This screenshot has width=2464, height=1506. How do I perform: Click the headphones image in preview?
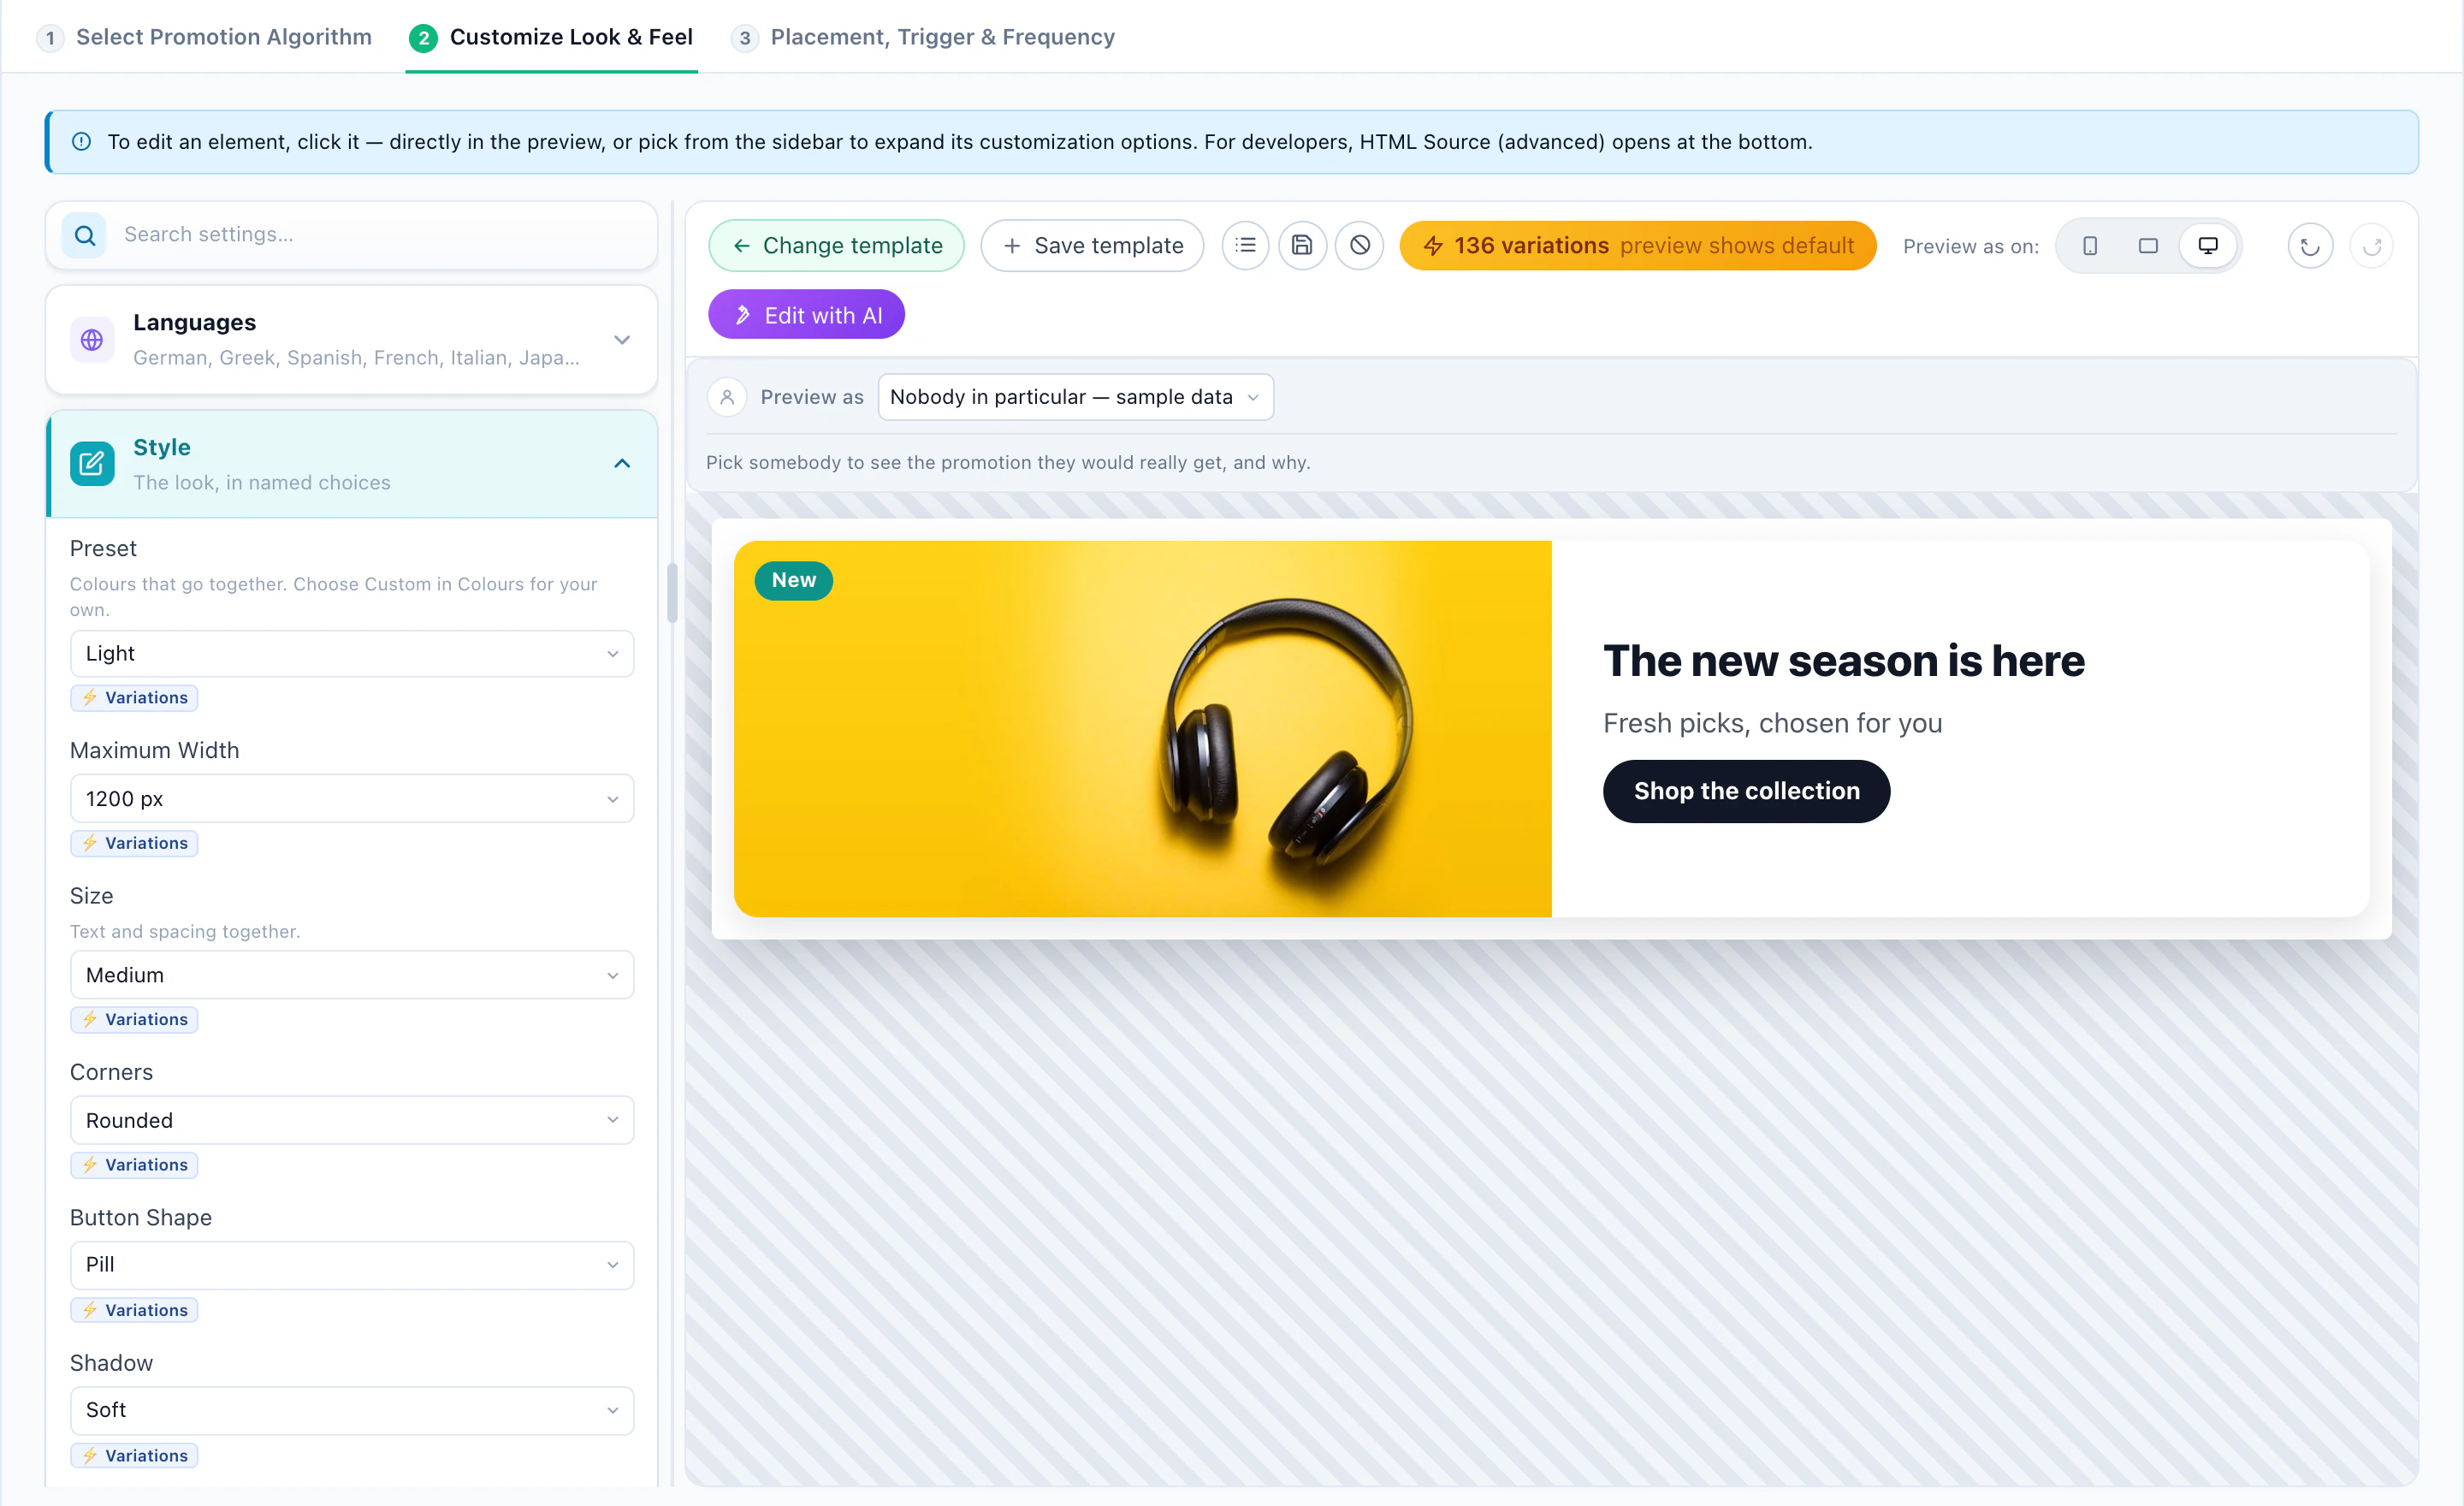click(x=1142, y=729)
